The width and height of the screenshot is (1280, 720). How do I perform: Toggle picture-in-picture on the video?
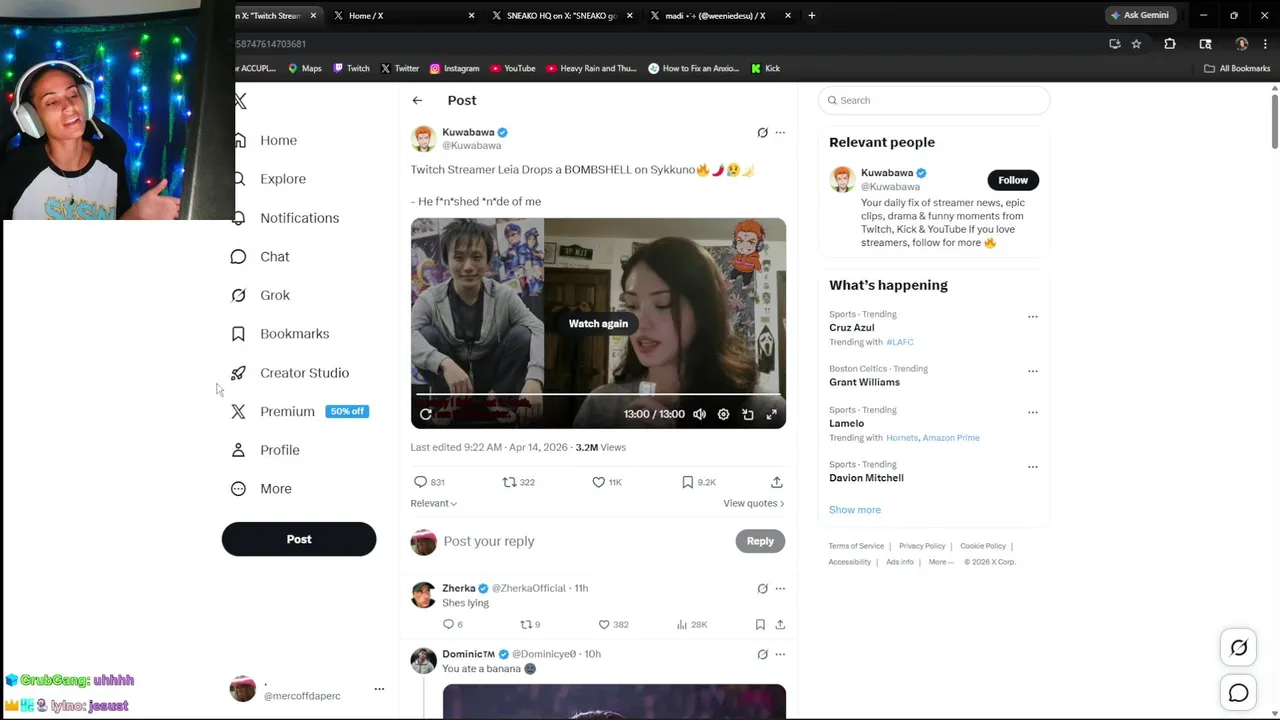click(748, 414)
